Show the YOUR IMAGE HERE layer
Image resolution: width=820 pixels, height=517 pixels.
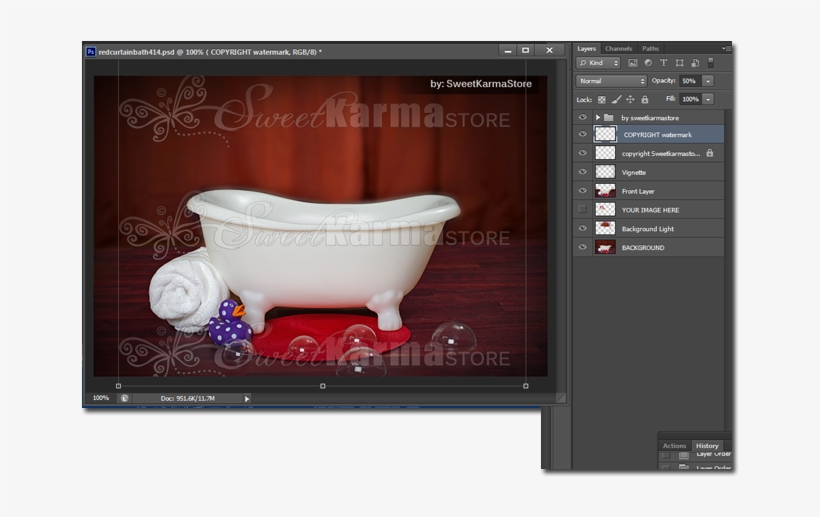point(583,210)
